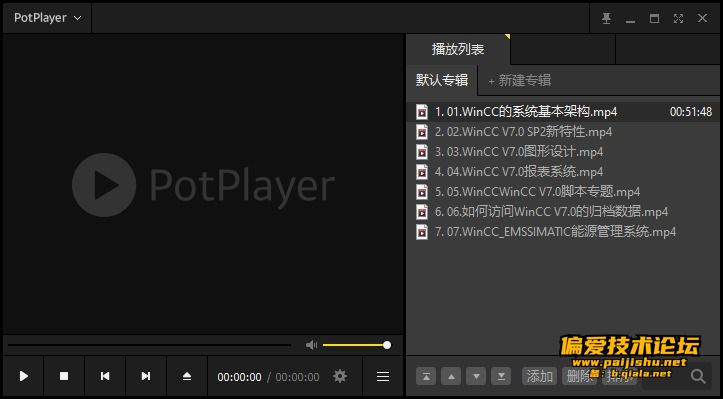The height and width of the screenshot is (399, 723).
Task: Click the 00:51:48 duration of item 1
Action: 691,112
